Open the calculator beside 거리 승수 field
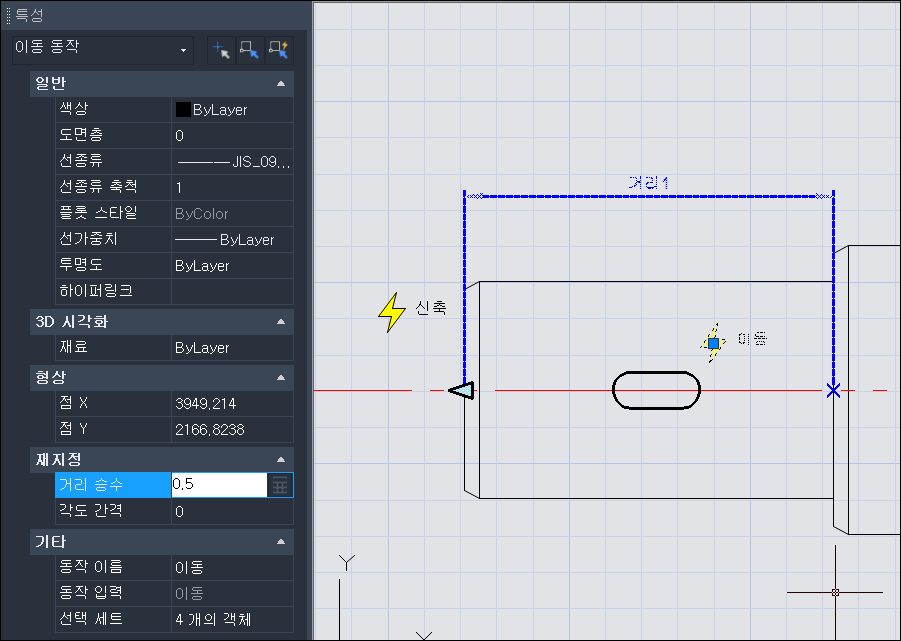 coord(280,485)
